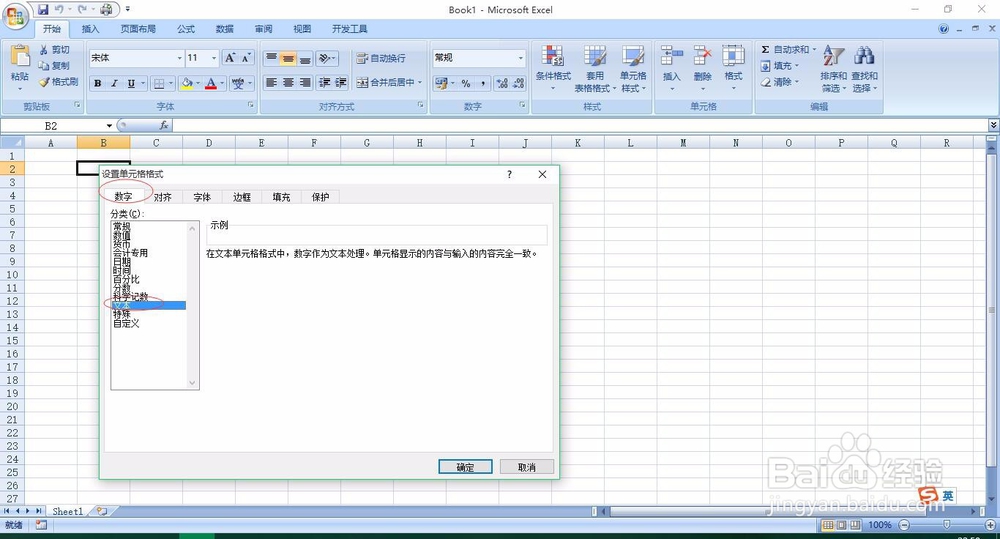Decrease indent in alignment group
The image size is (1000, 539).
[x=325, y=82]
